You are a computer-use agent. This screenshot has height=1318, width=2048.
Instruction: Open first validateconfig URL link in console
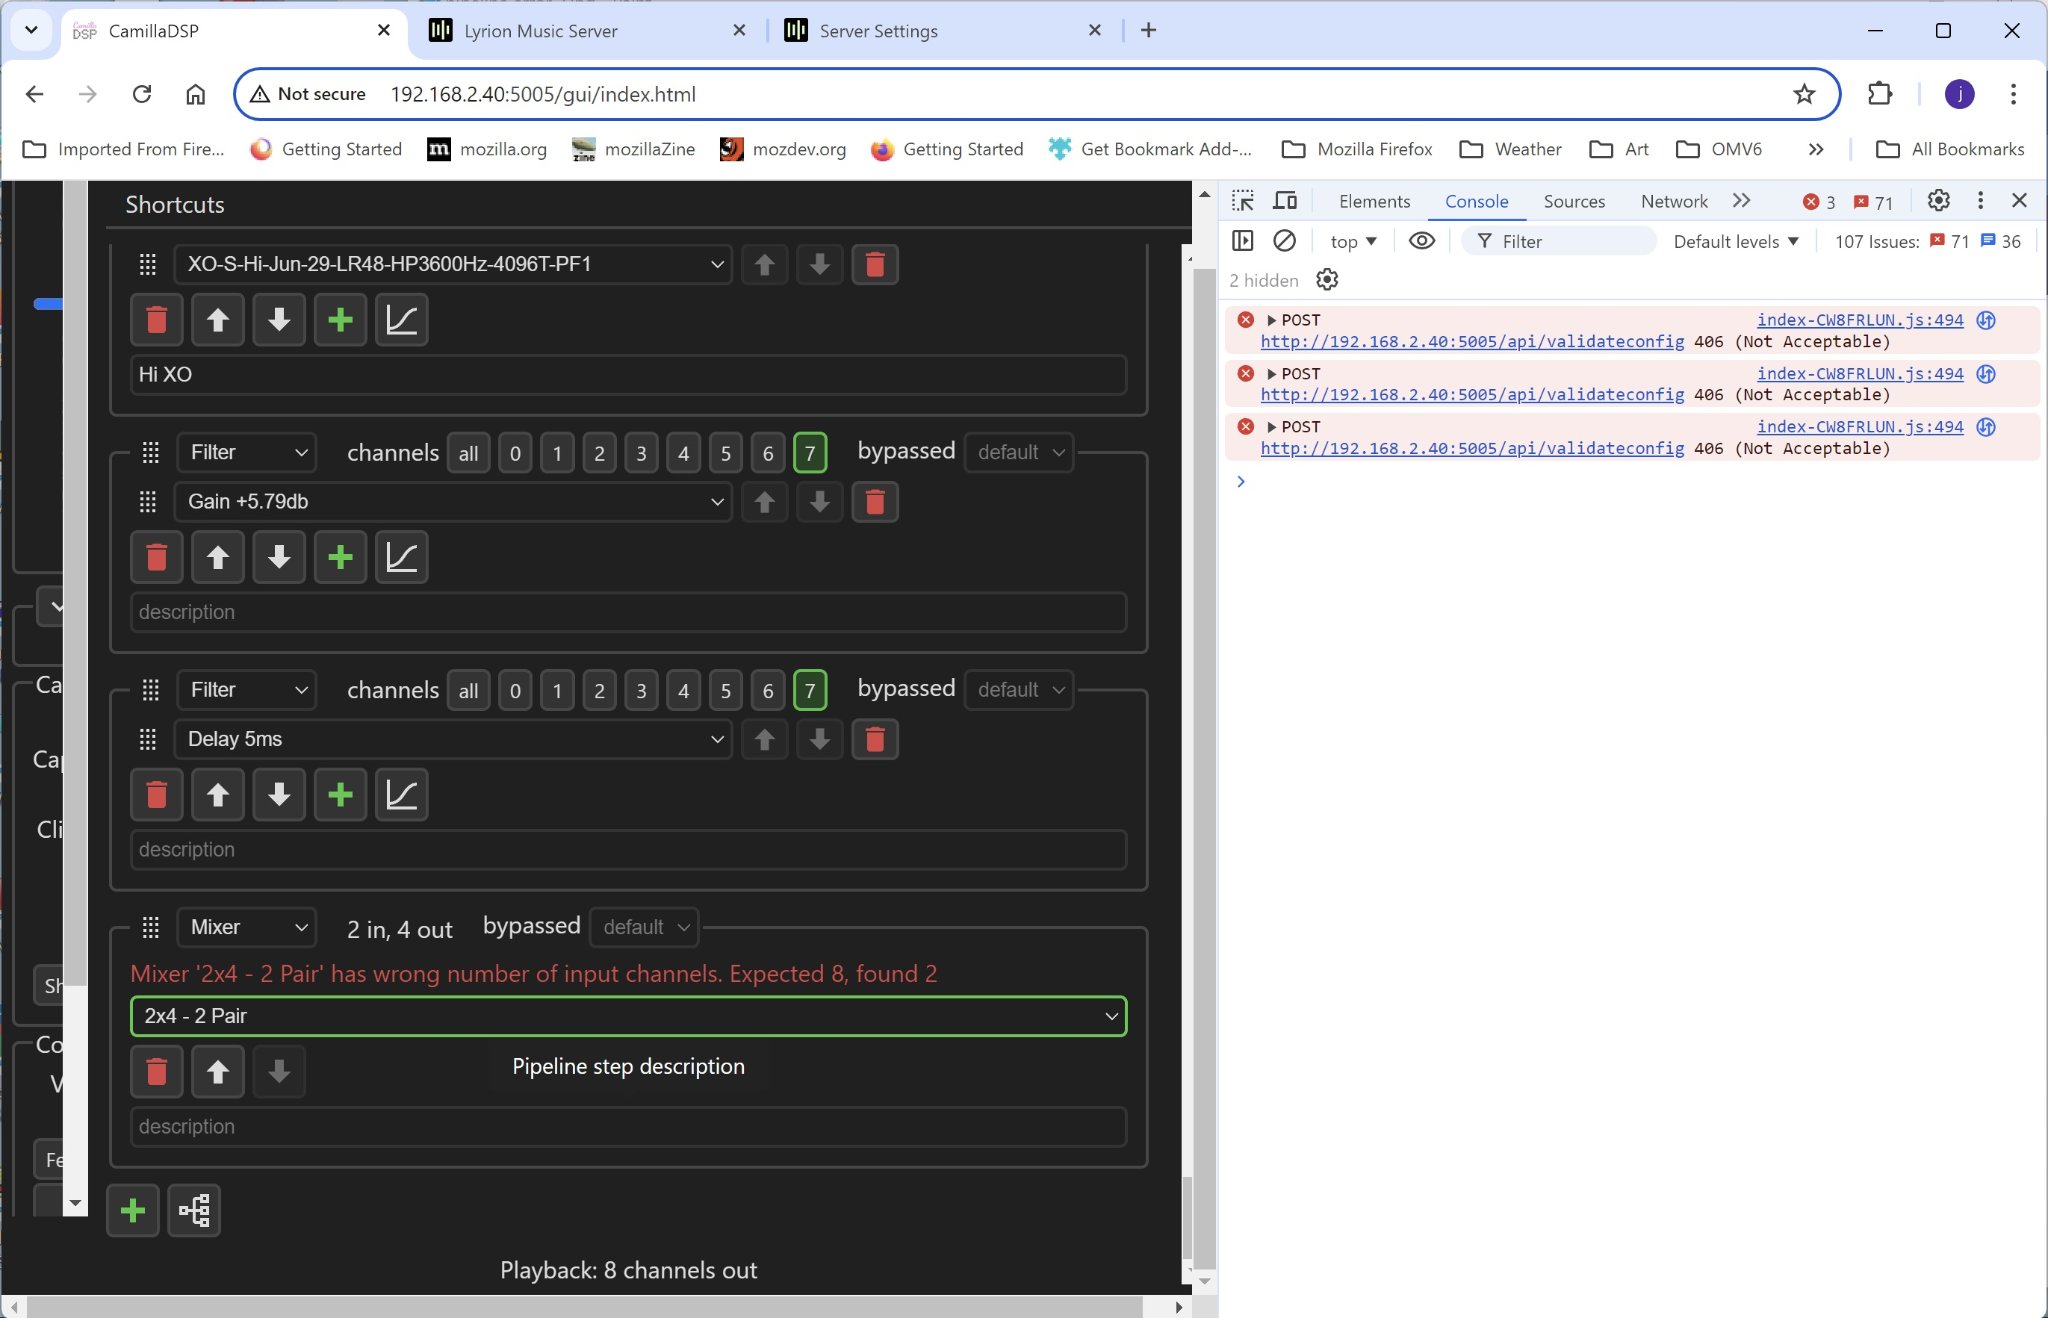click(1472, 341)
